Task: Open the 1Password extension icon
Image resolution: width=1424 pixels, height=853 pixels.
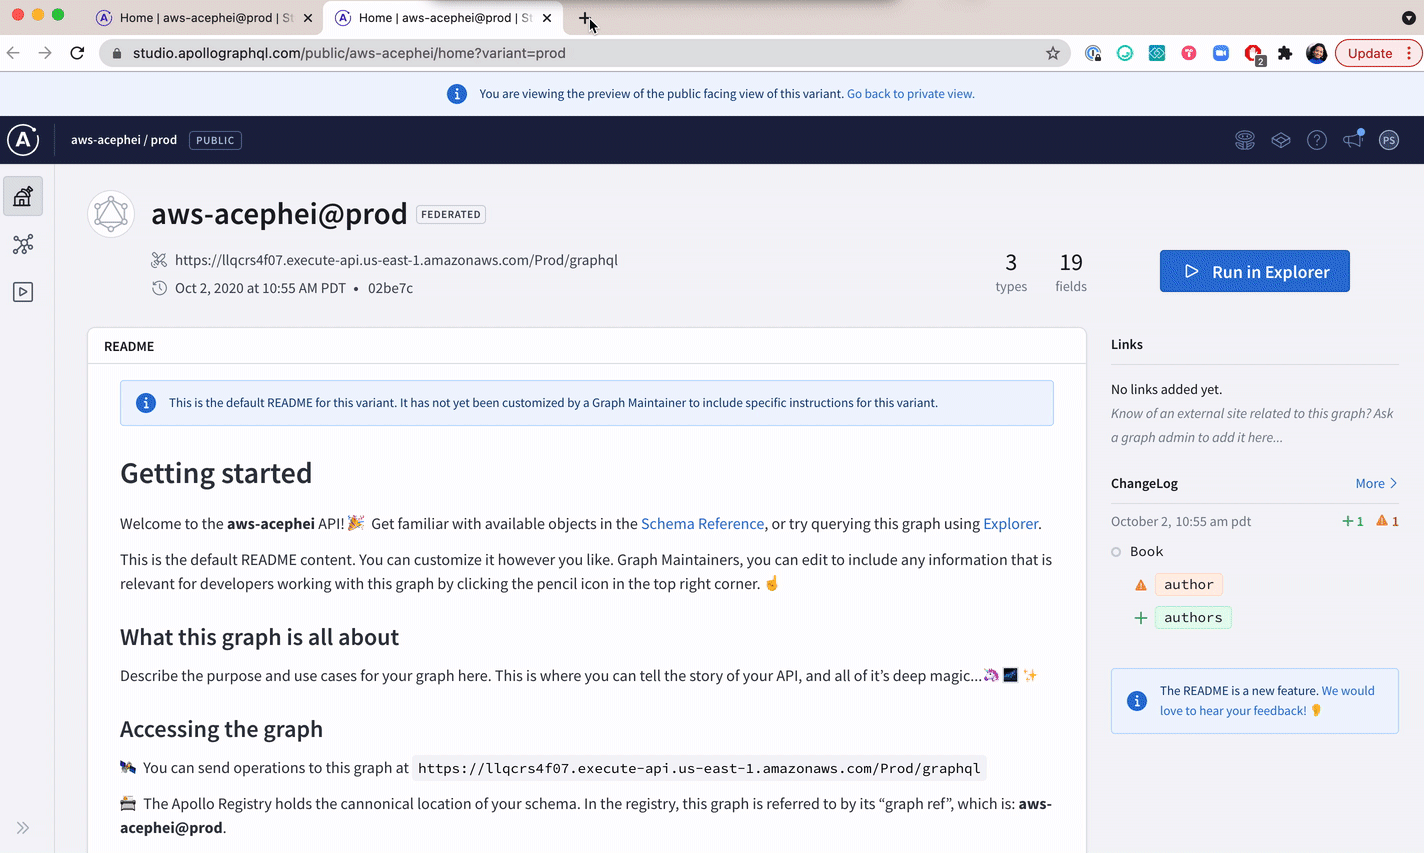Action: click(1093, 53)
